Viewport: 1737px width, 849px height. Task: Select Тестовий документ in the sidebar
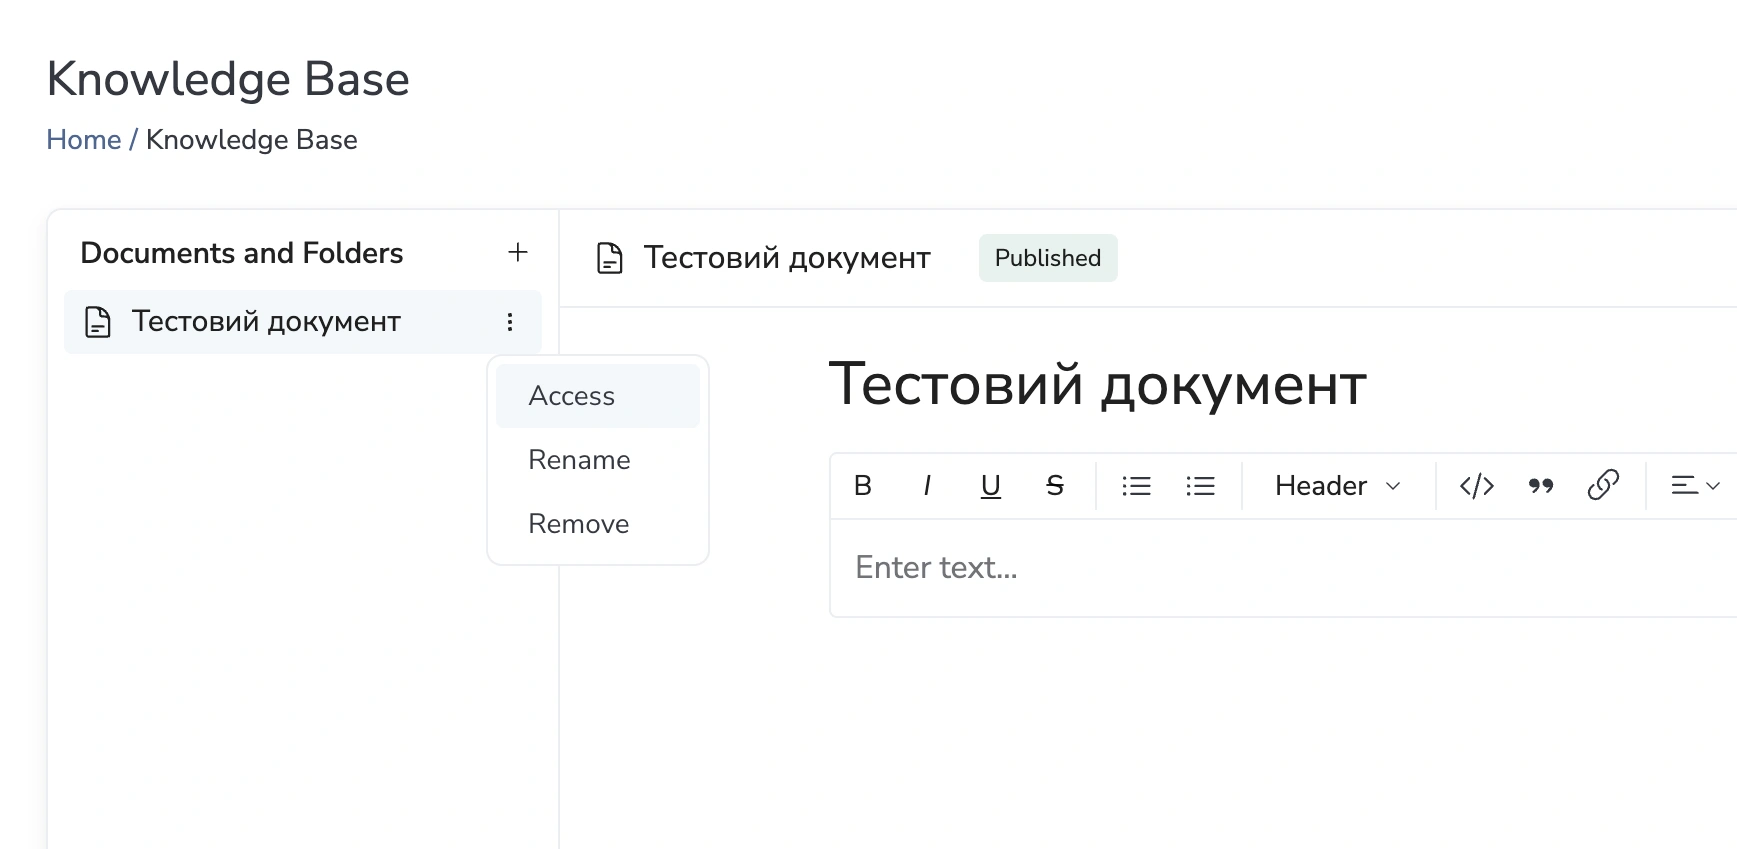click(x=303, y=322)
